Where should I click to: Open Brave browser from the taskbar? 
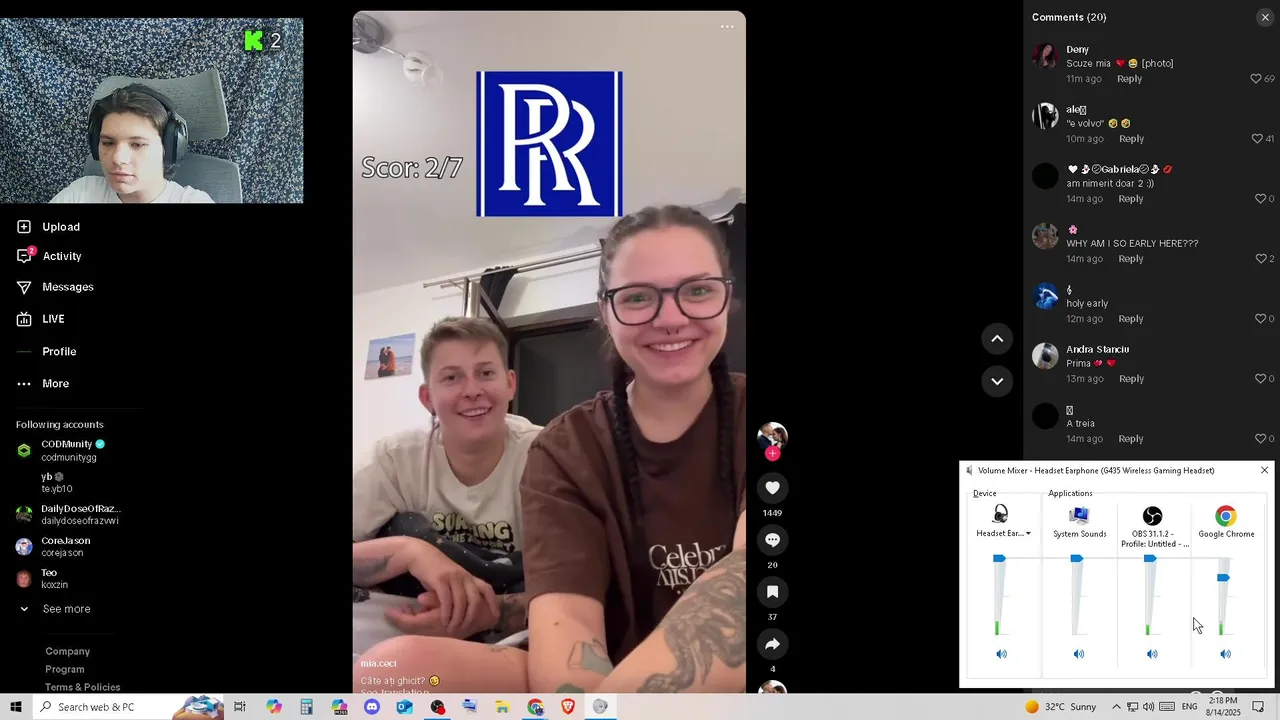coord(568,707)
